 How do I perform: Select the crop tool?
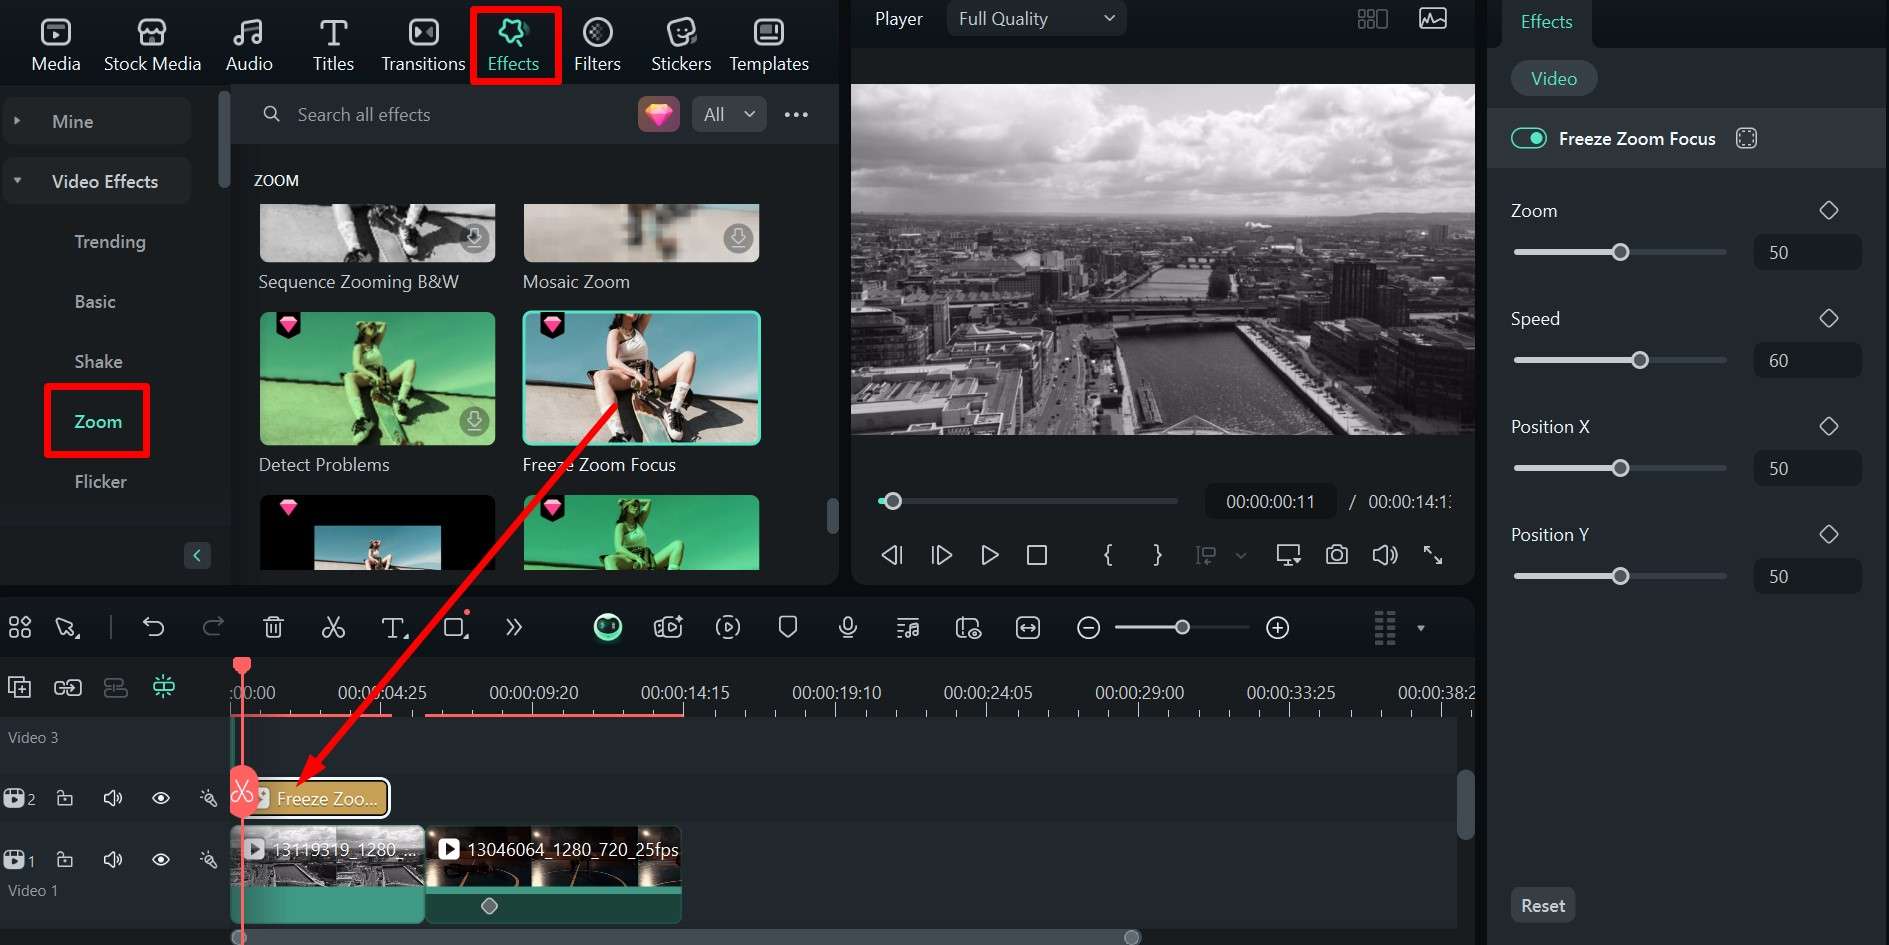click(x=456, y=627)
